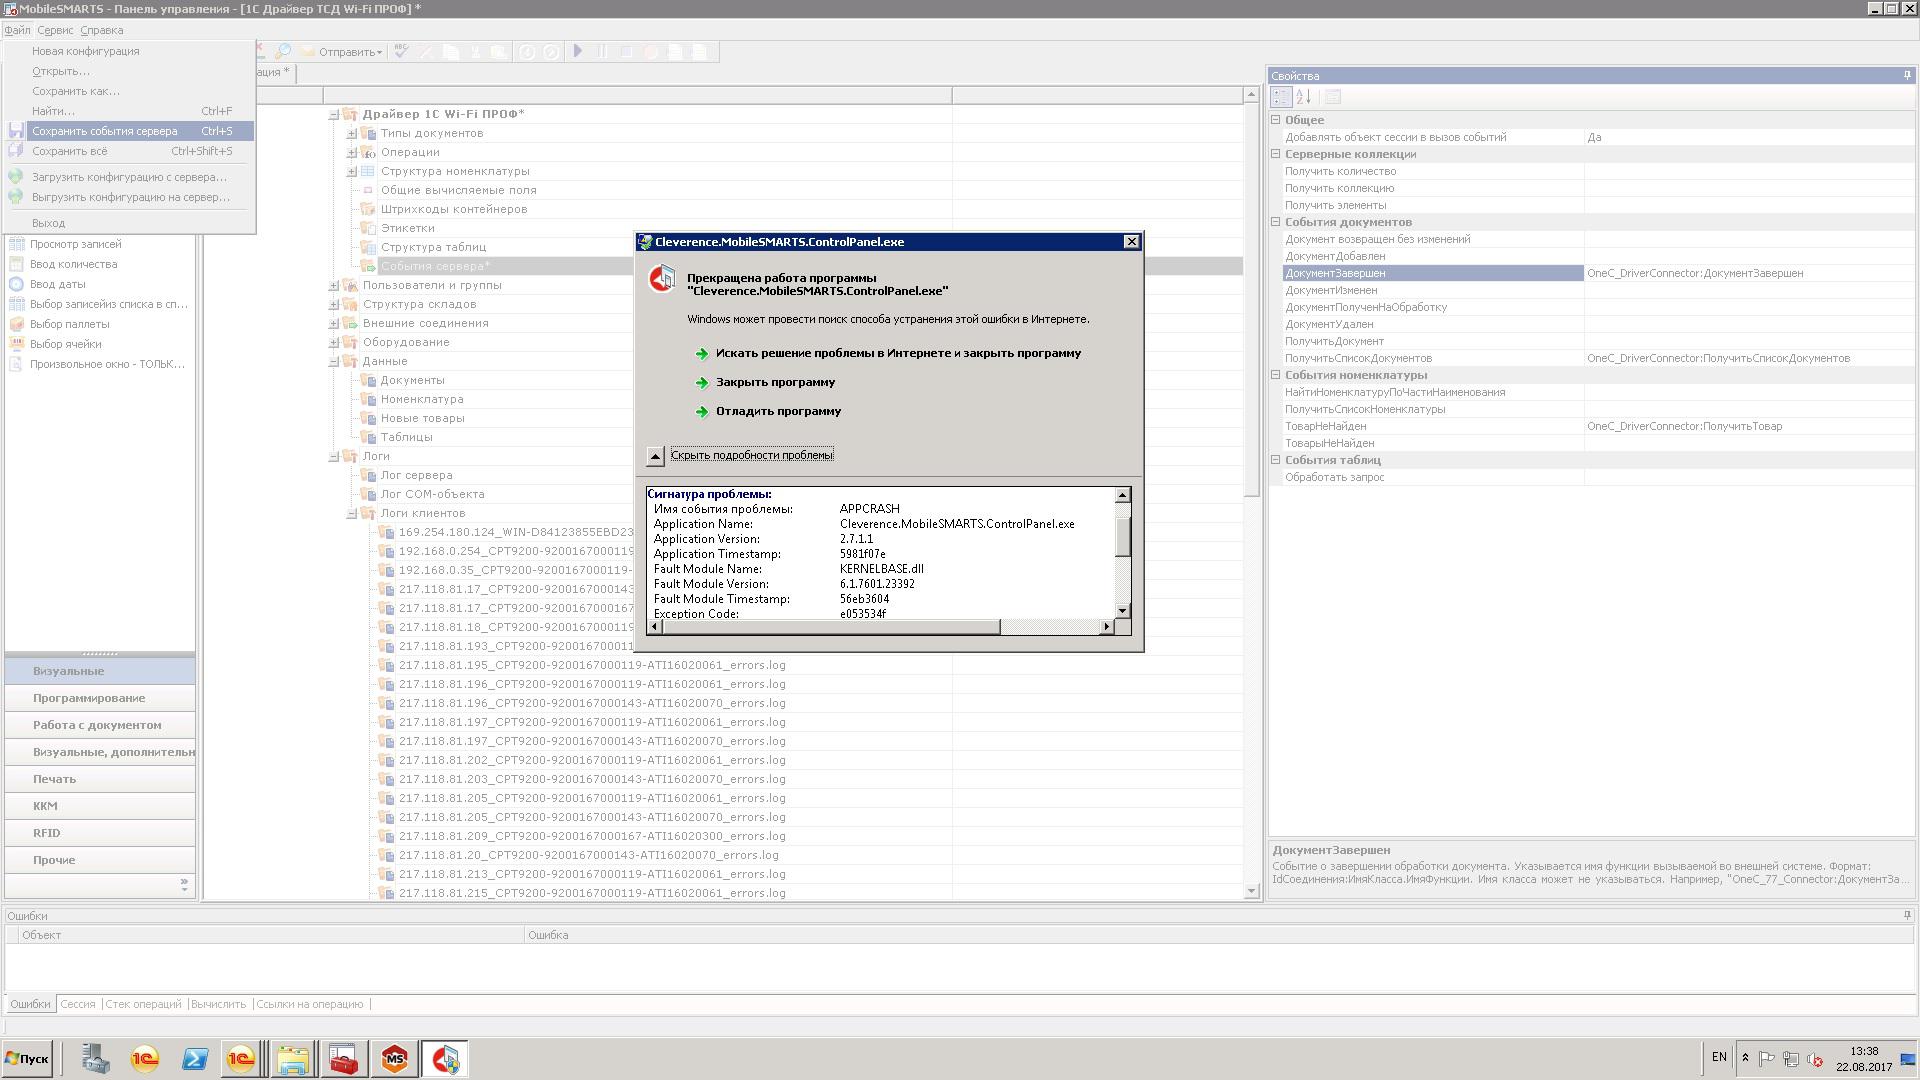
Task: Click the spell-check ABC toolbar icon
Action: click(401, 51)
